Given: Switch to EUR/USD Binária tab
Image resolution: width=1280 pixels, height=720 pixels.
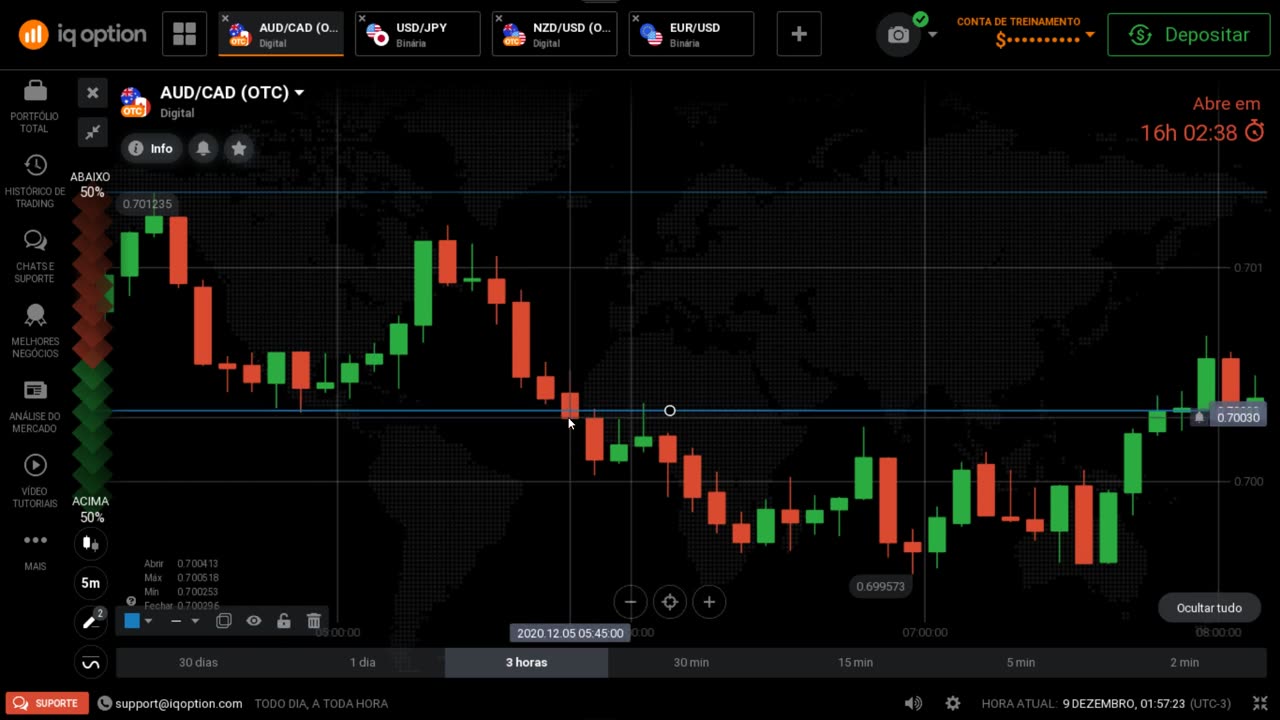Looking at the screenshot, I should pyautogui.click(x=691, y=34).
